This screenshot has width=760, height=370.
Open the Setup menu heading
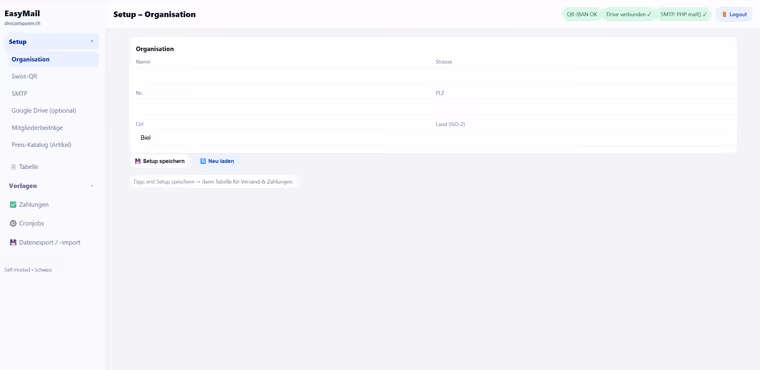[52, 42]
